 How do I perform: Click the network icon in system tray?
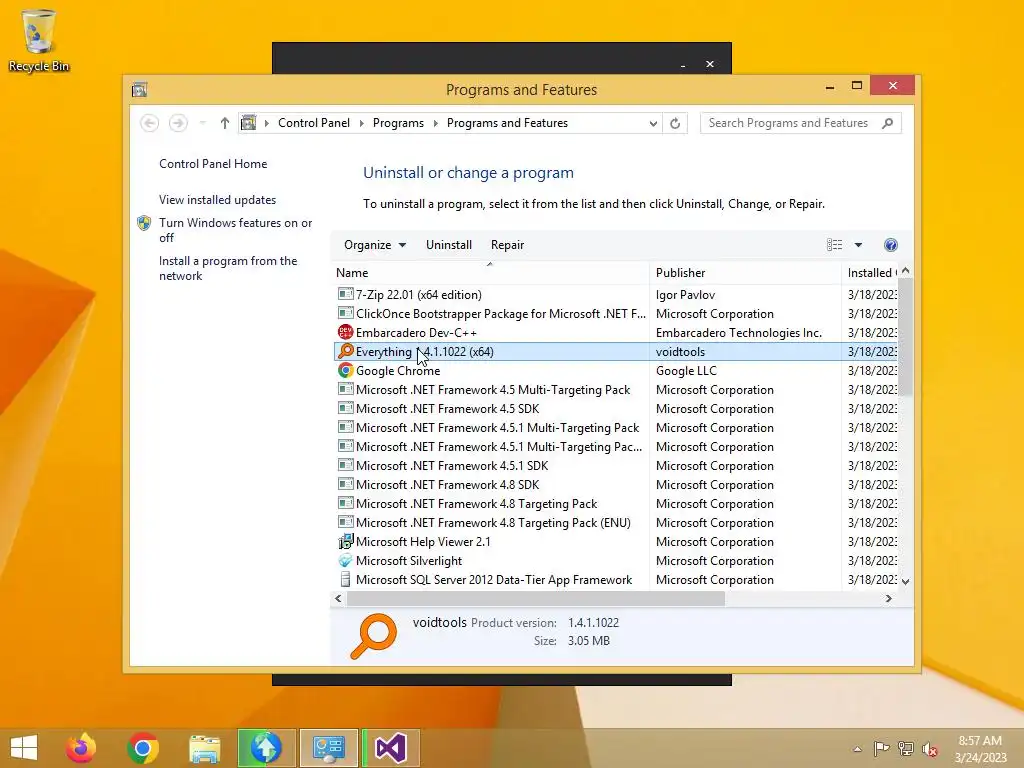[906, 749]
